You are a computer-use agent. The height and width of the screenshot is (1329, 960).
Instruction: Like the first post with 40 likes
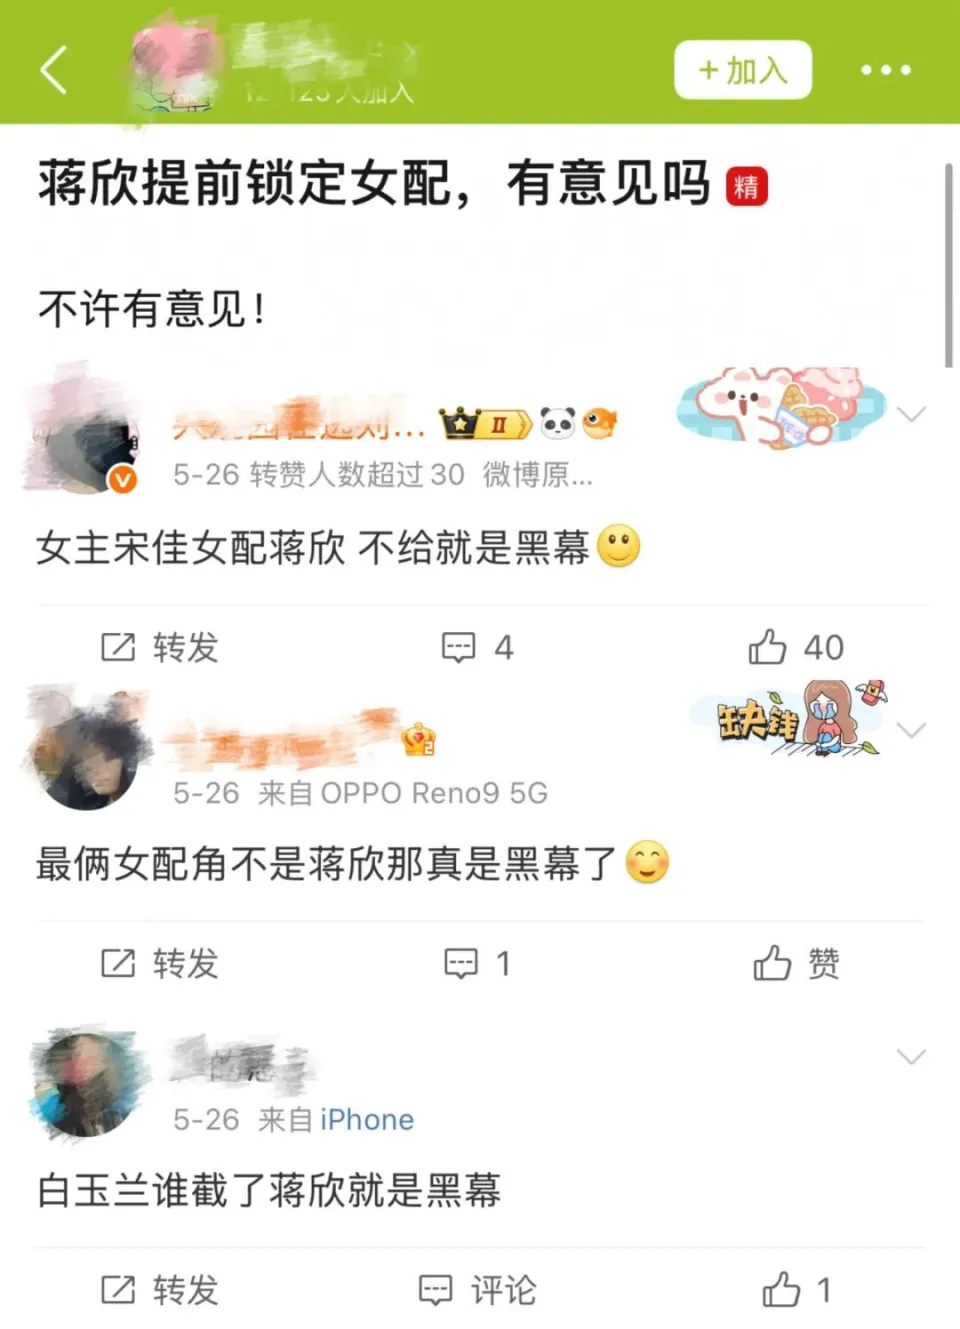tap(796, 647)
